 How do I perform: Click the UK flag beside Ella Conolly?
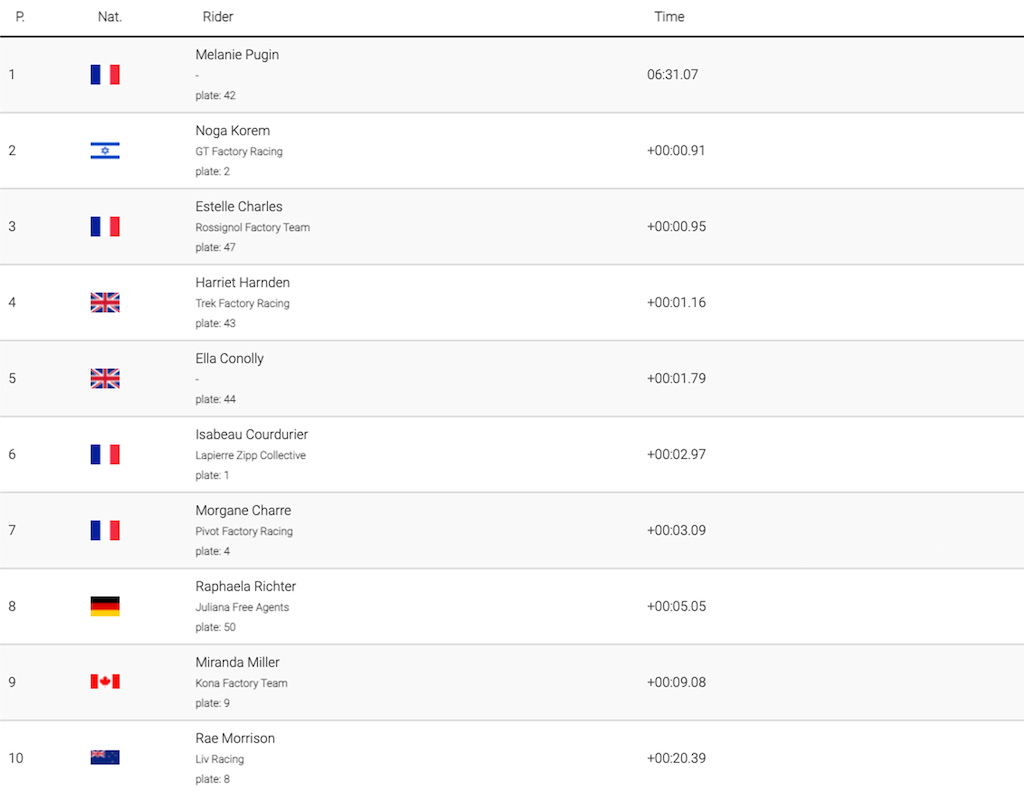[105, 379]
